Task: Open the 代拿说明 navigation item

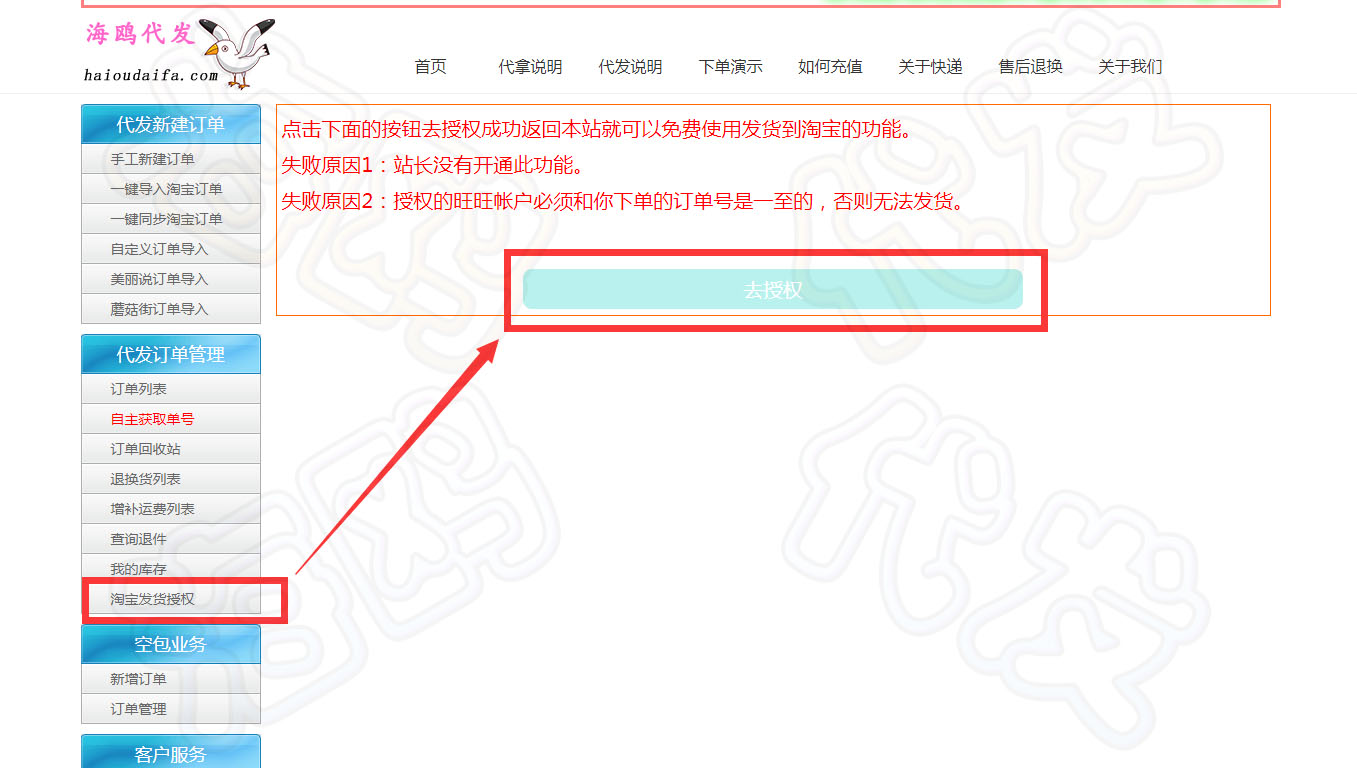Action: (x=530, y=67)
